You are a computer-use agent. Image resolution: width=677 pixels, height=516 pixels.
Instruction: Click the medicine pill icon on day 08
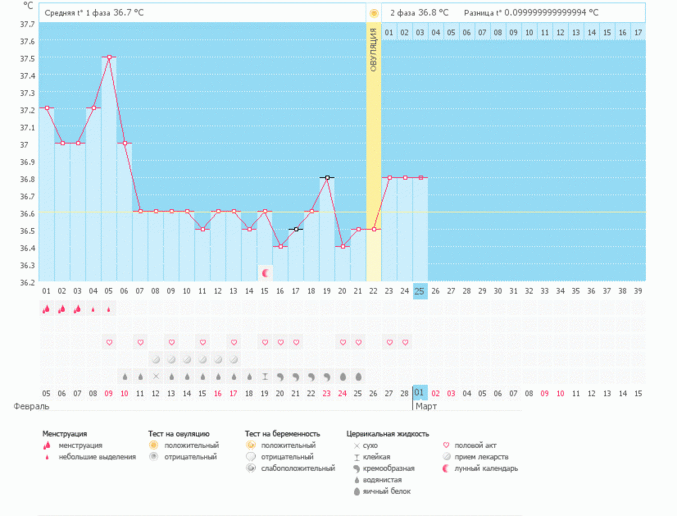pyautogui.click(x=156, y=359)
